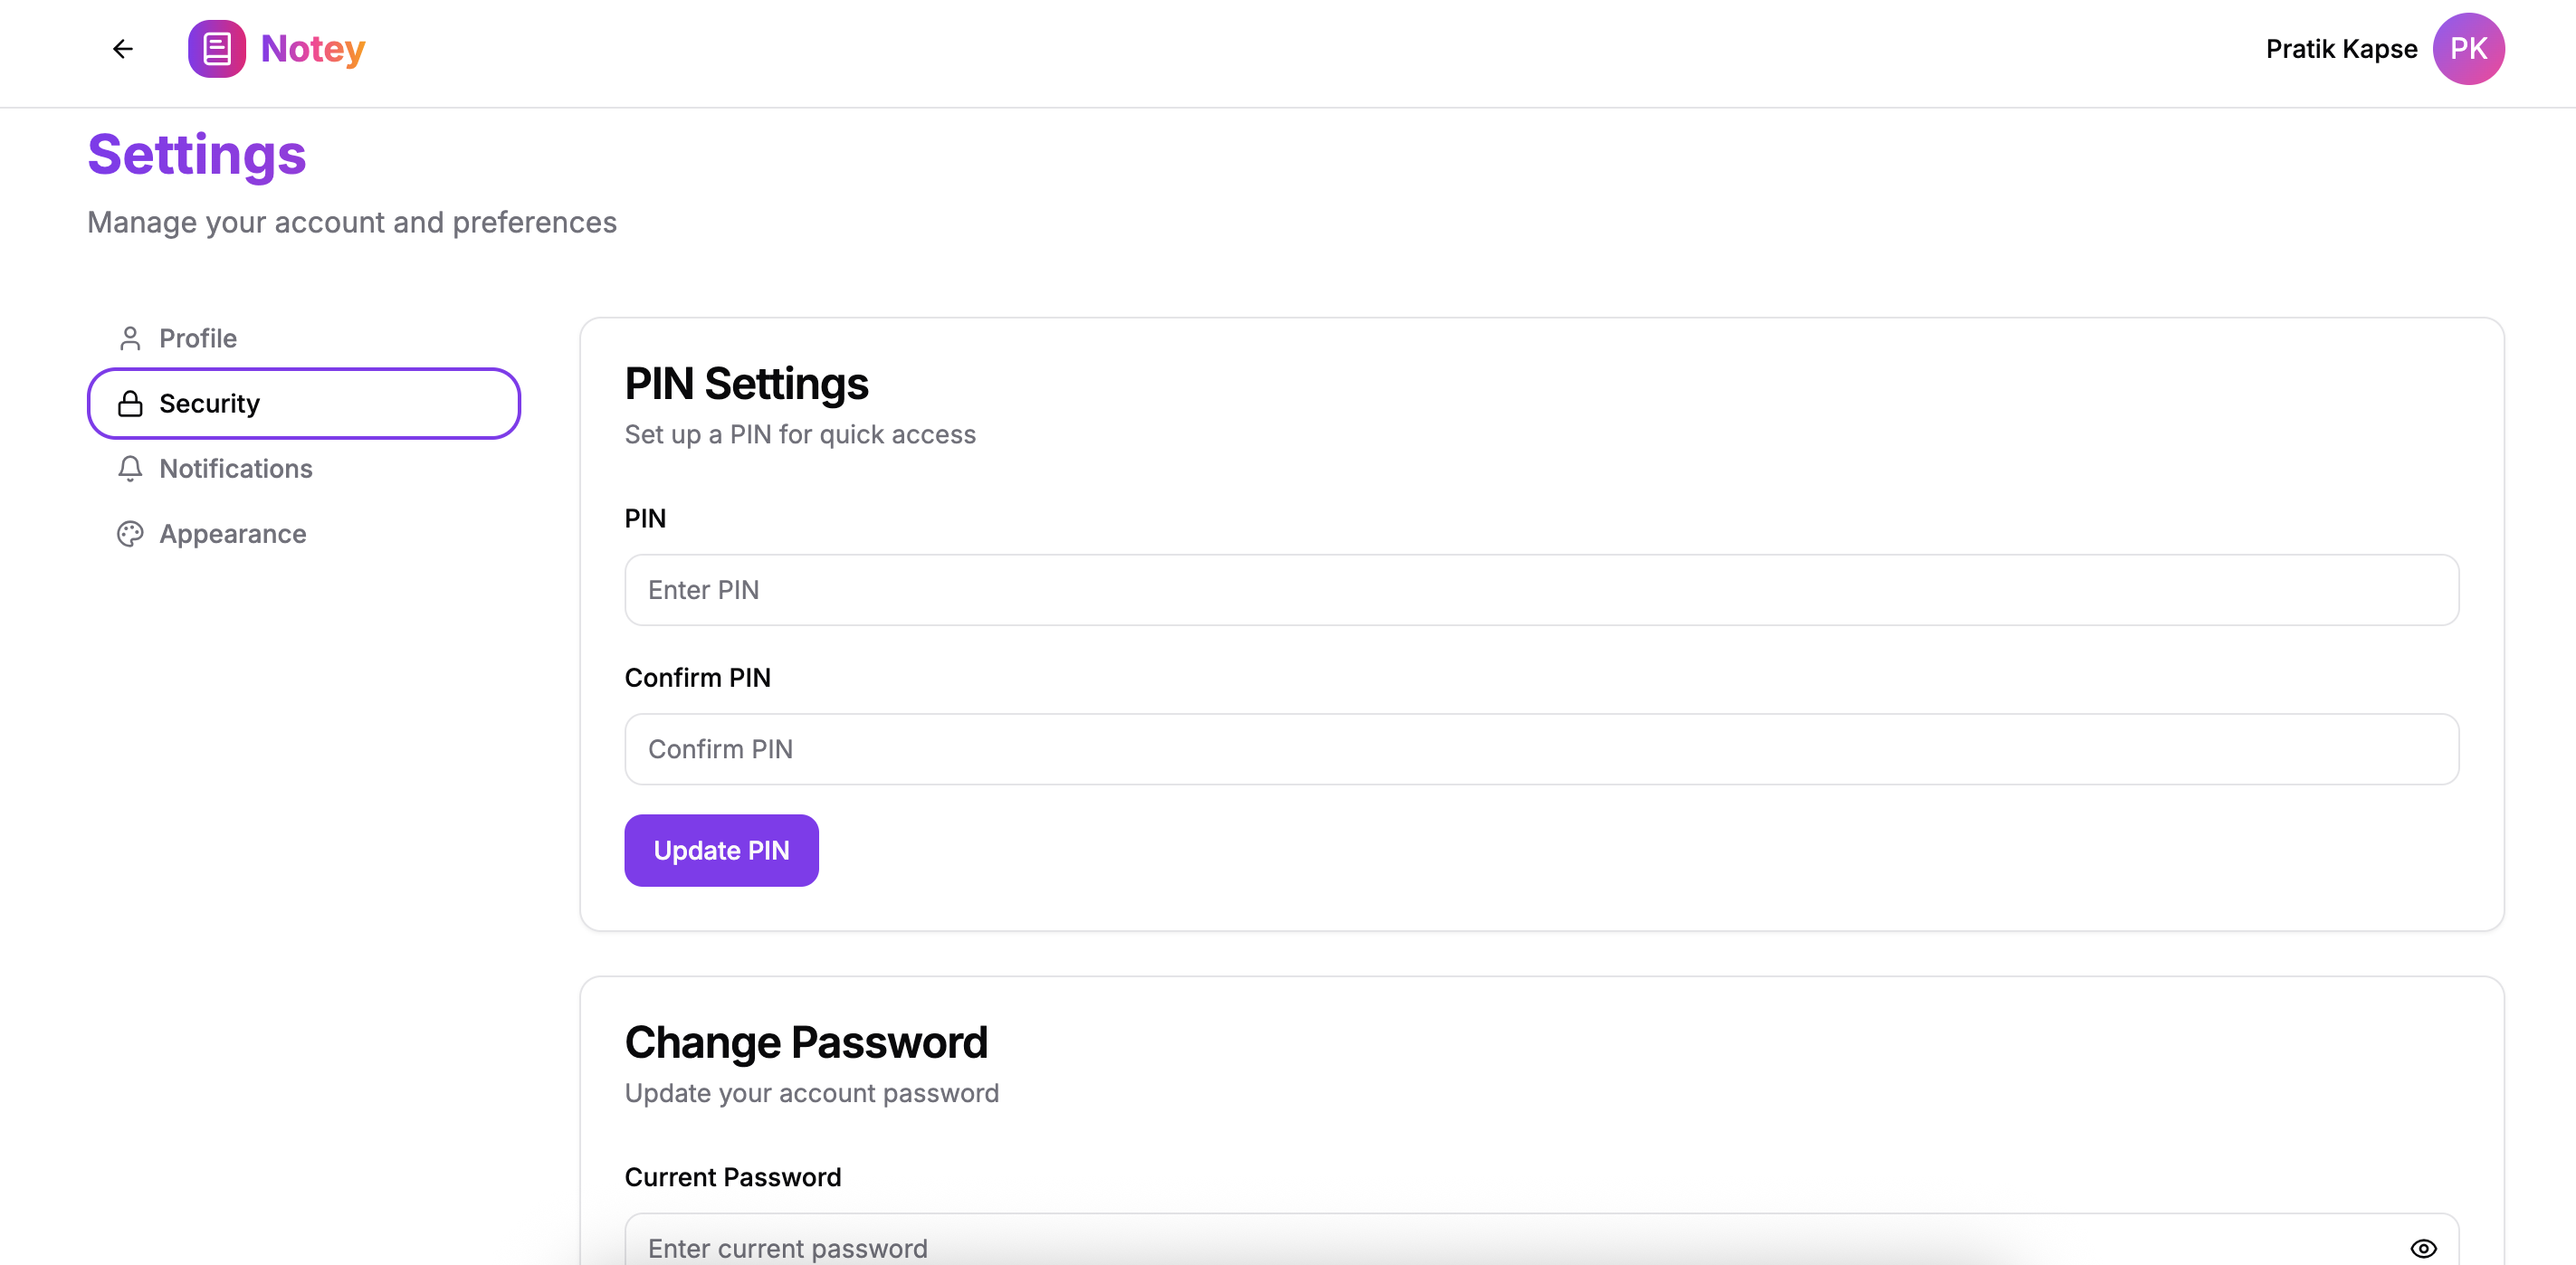Click the Notifications bell icon
This screenshot has height=1265, width=2576.
130,468
